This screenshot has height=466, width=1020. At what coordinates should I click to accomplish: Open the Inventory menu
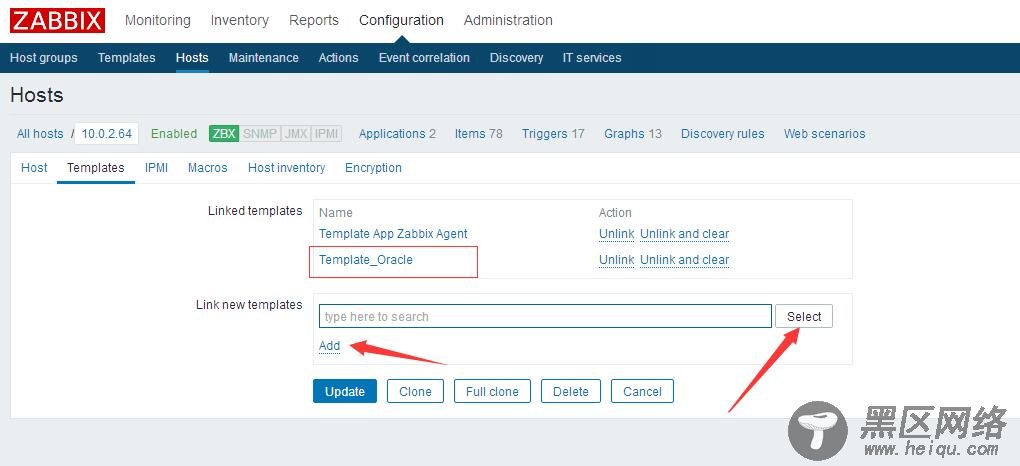coord(239,20)
